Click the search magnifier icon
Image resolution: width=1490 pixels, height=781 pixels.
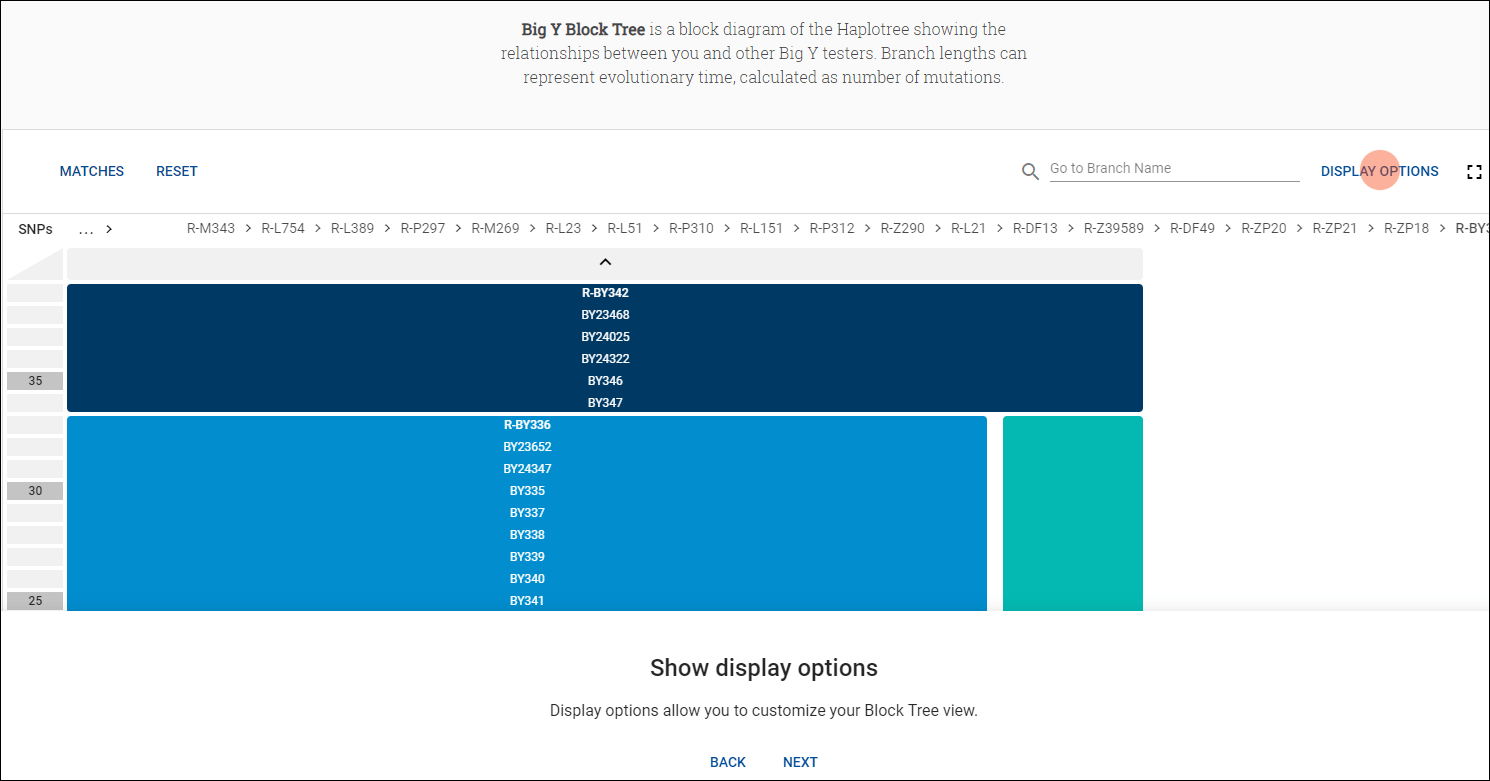[1030, 171]
